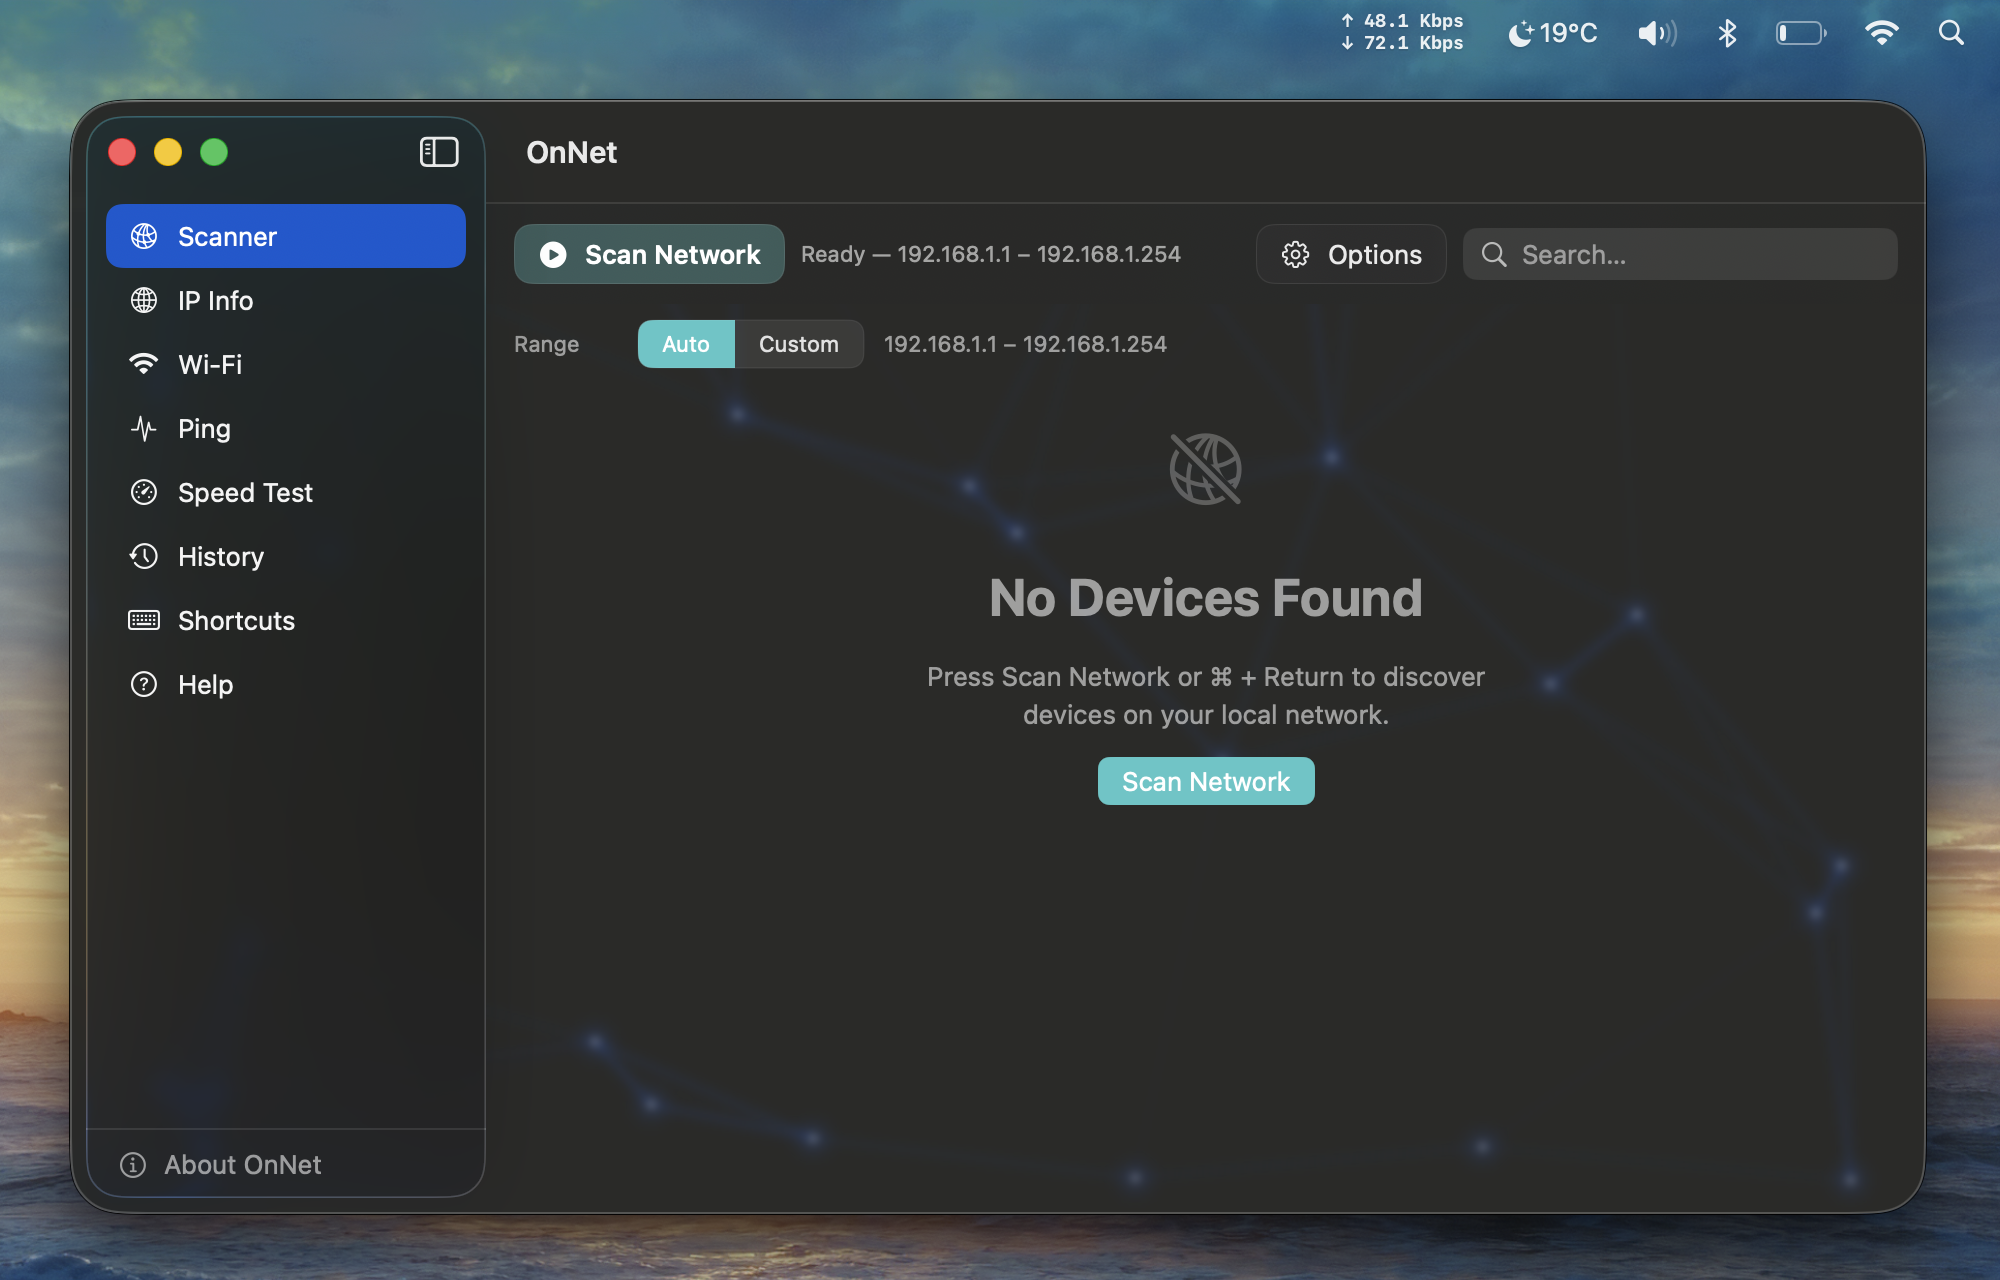Viewport: 2000px width, 1280px height.
Task: Open the Shortcuts page
Action: pos(286,620)
